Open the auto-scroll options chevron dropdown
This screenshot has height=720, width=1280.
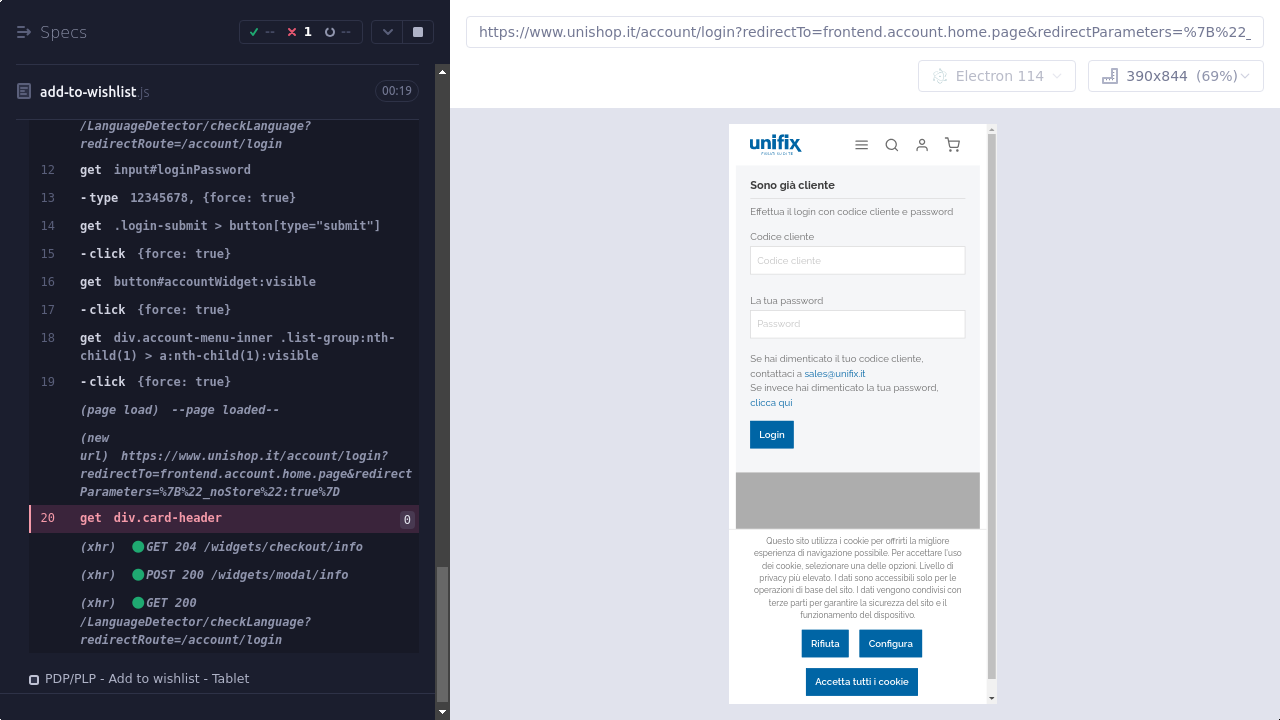(388, 32)
